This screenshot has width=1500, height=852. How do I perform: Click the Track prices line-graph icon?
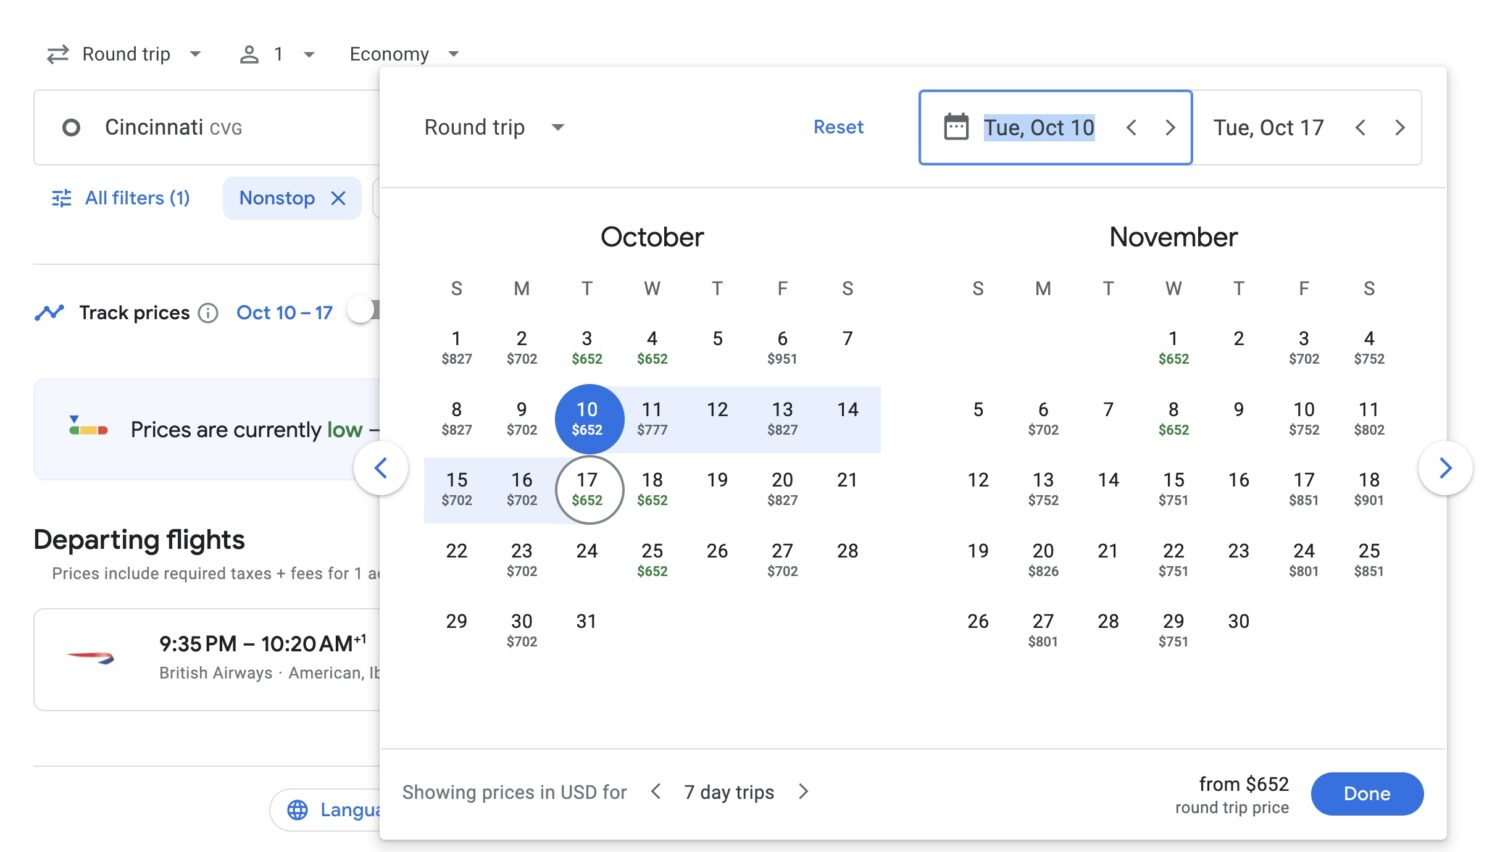click(49, 312)
